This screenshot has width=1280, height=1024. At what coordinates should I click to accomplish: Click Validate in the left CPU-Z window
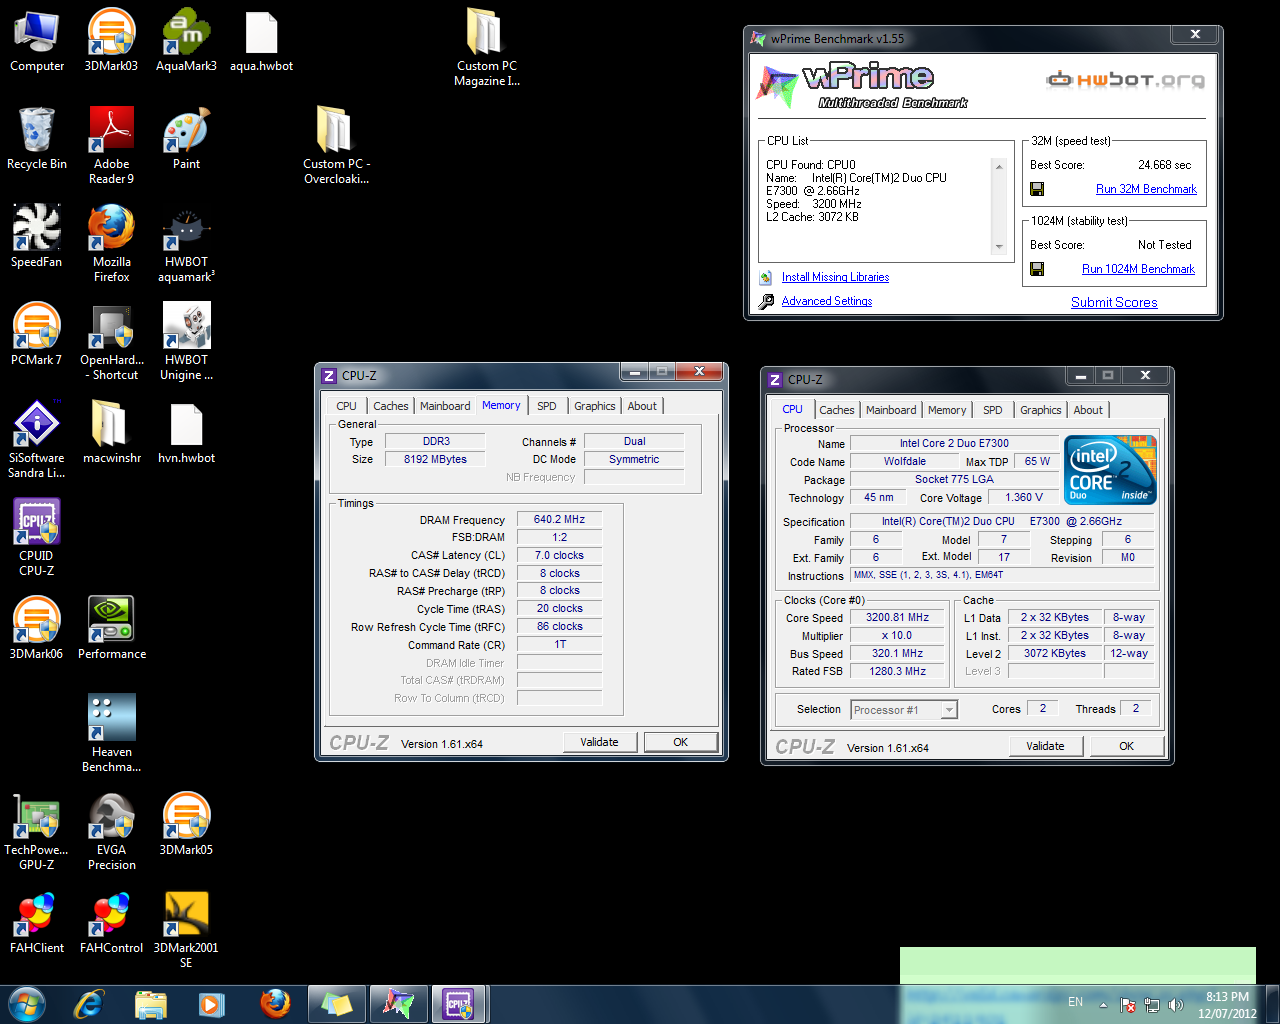click(x=599, y=742)
